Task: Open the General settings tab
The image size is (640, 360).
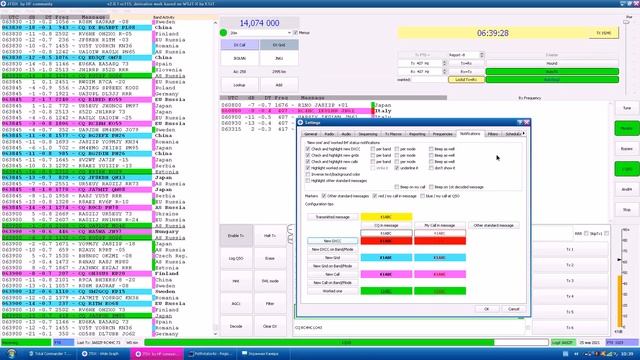Action: 311,134
